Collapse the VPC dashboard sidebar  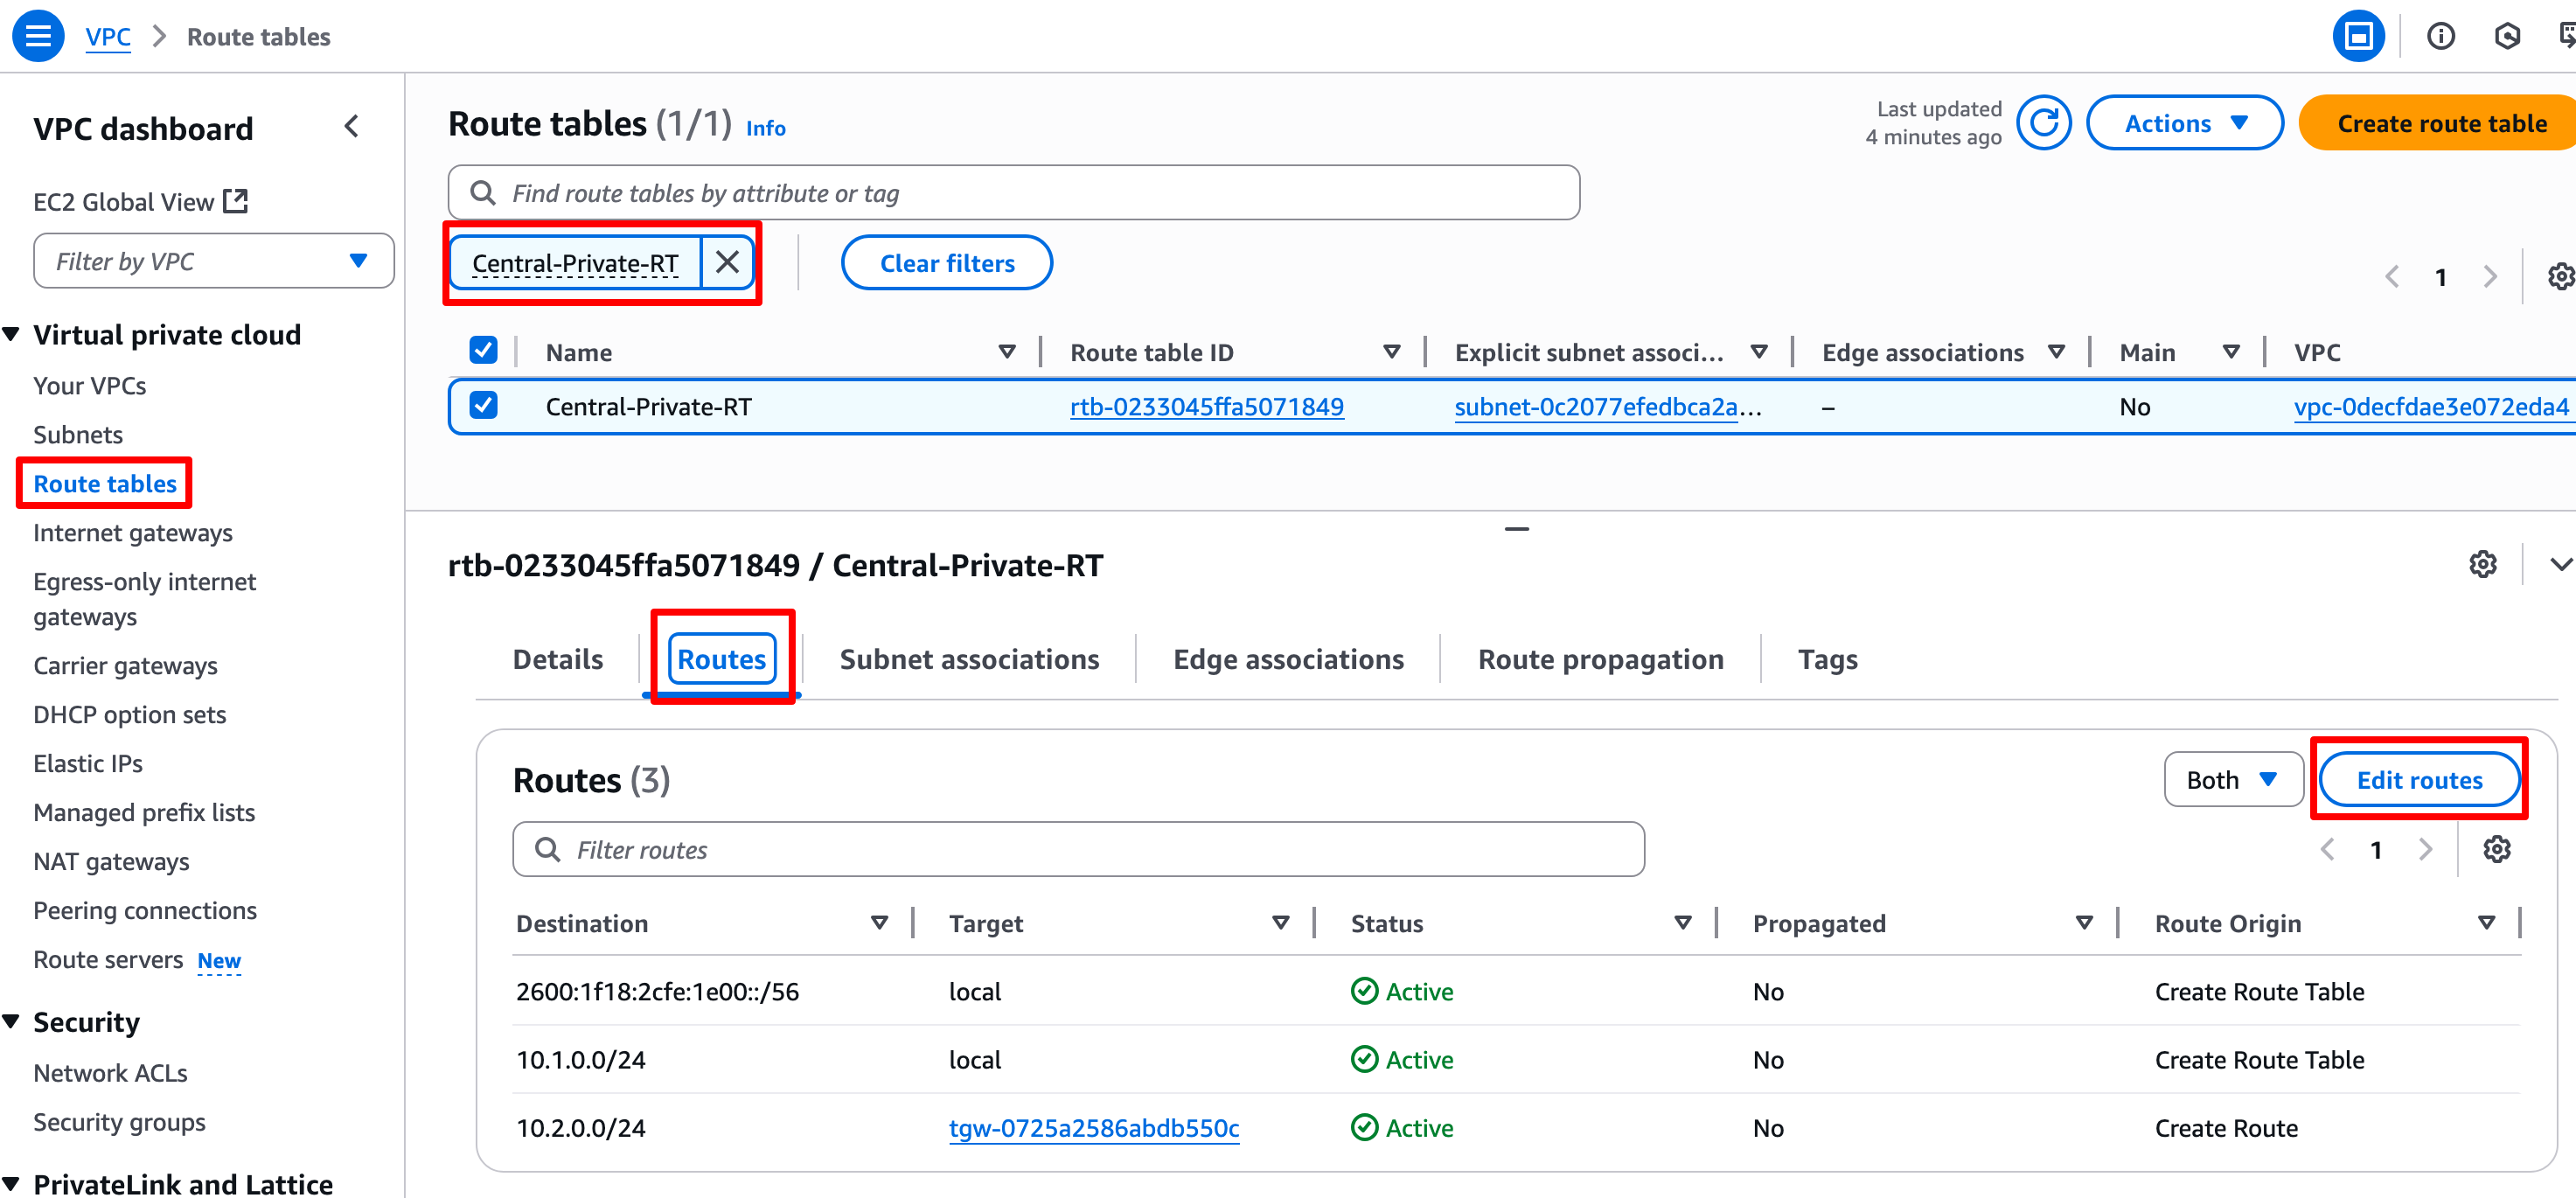coord(352,127)
